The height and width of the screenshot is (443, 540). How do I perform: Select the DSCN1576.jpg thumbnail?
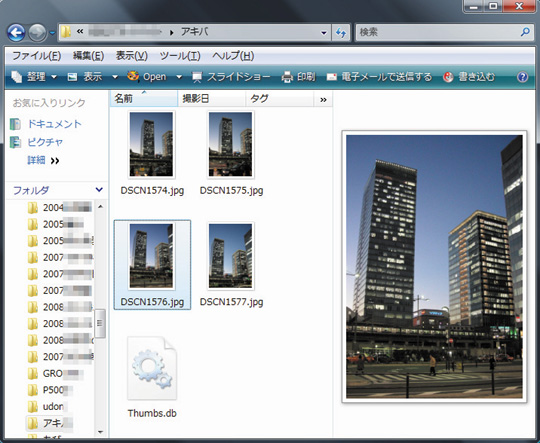tap(152, 256)
